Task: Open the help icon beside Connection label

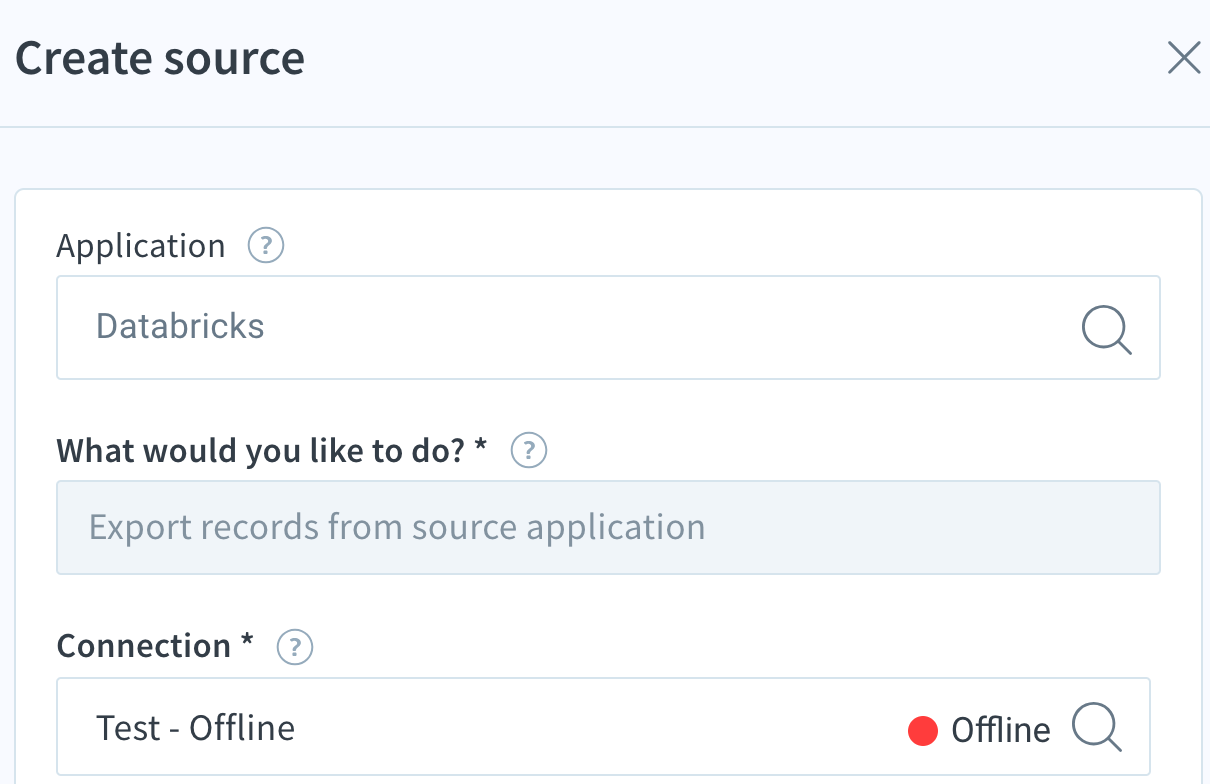Action: (295, 647)
